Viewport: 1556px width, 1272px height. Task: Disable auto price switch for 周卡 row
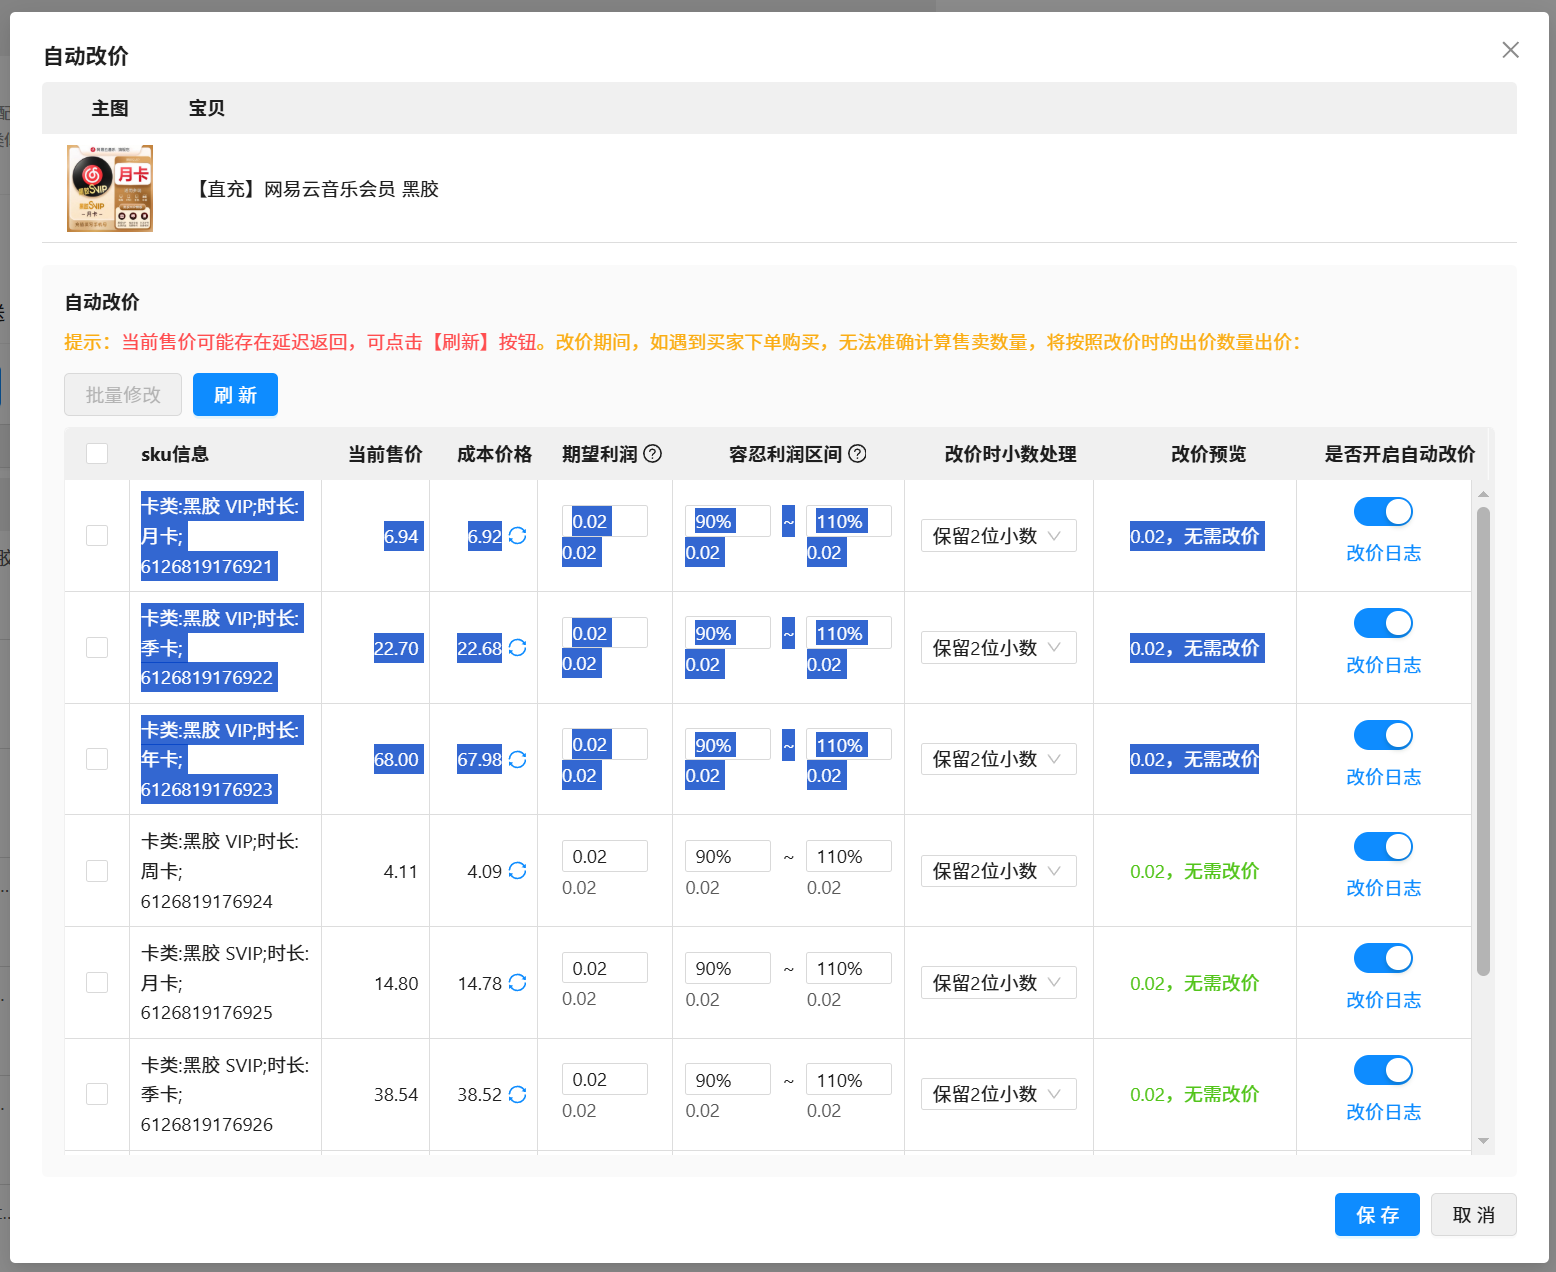pyautogui.click(x=1383, y=847)
